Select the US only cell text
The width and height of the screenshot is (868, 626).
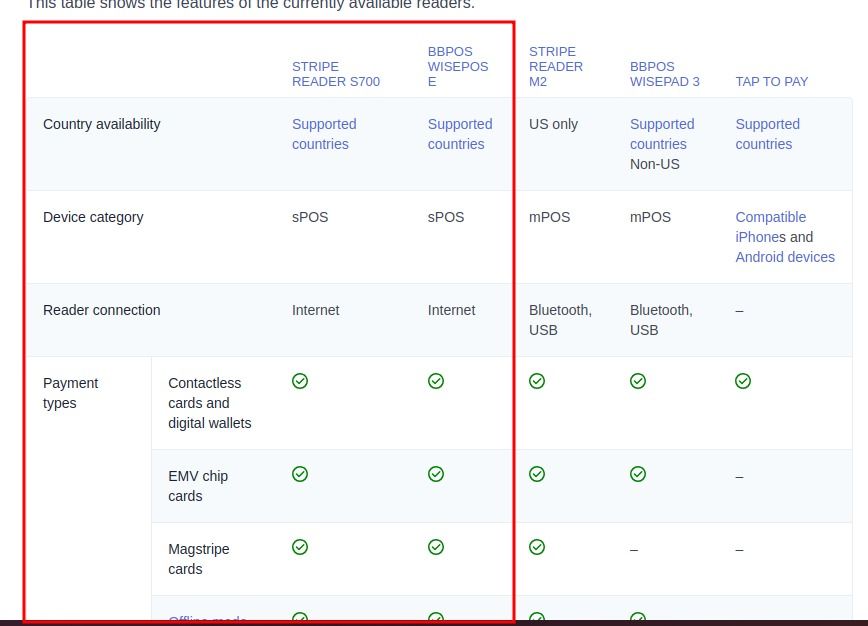553,124
